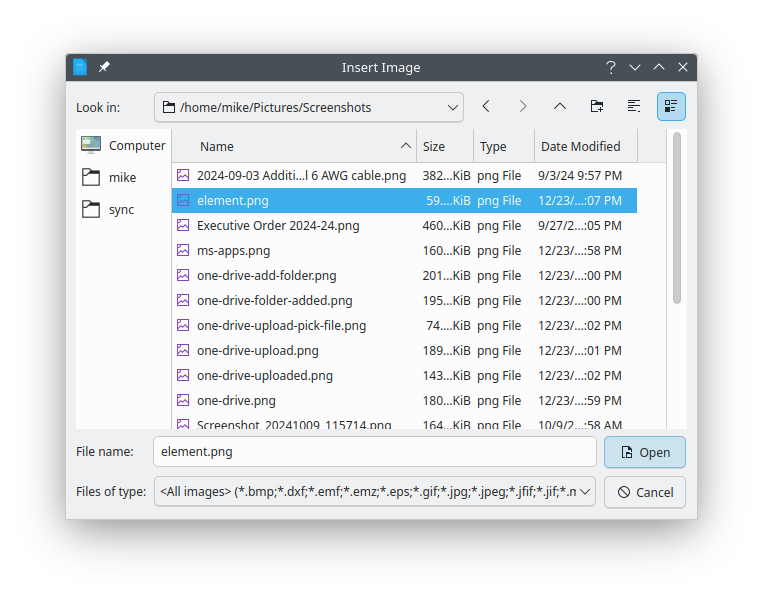This screenshot has height=597, width=763.
Task: Select one-drive-upload-pick-file.png file name
Action: click(281, 326)
